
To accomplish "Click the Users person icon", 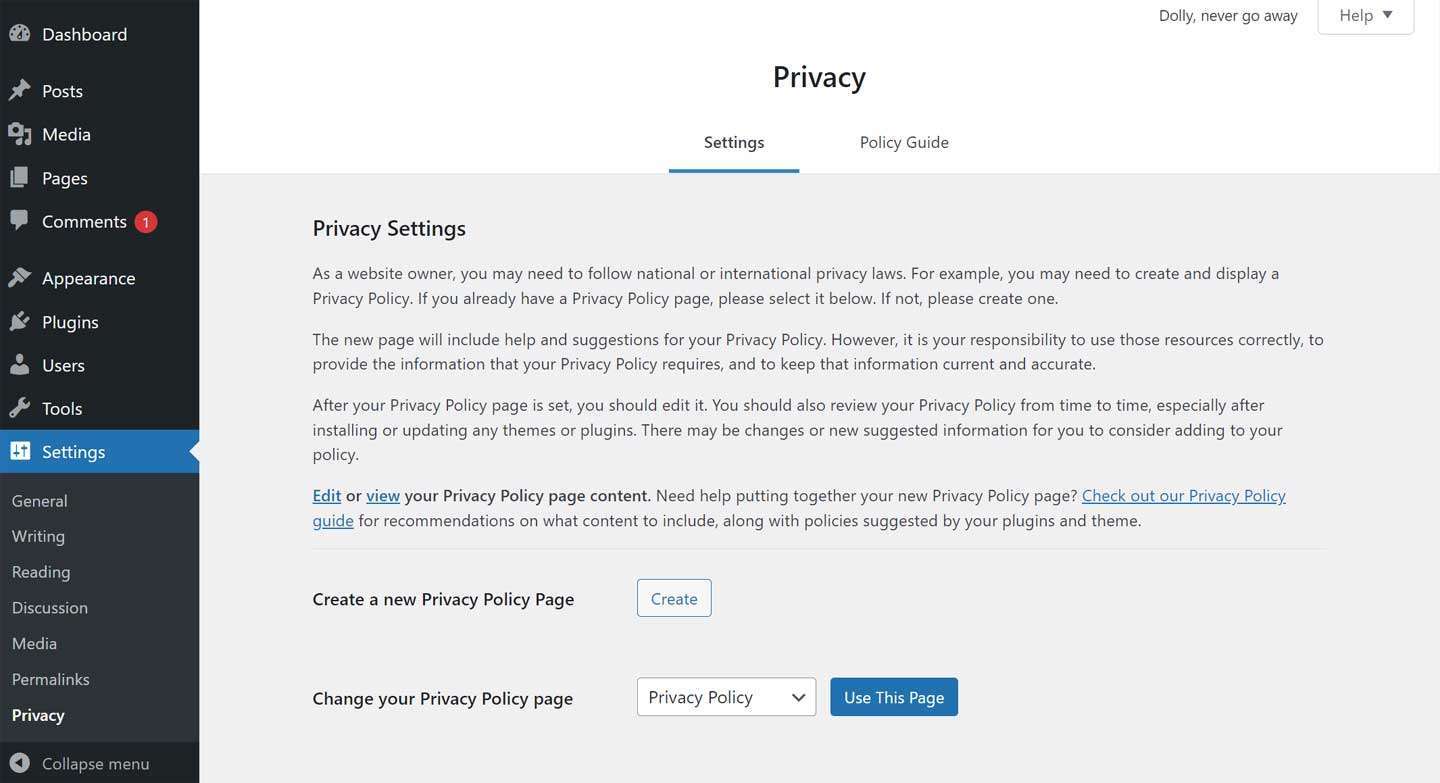I will pyautogui.click(x=20, y=365).
